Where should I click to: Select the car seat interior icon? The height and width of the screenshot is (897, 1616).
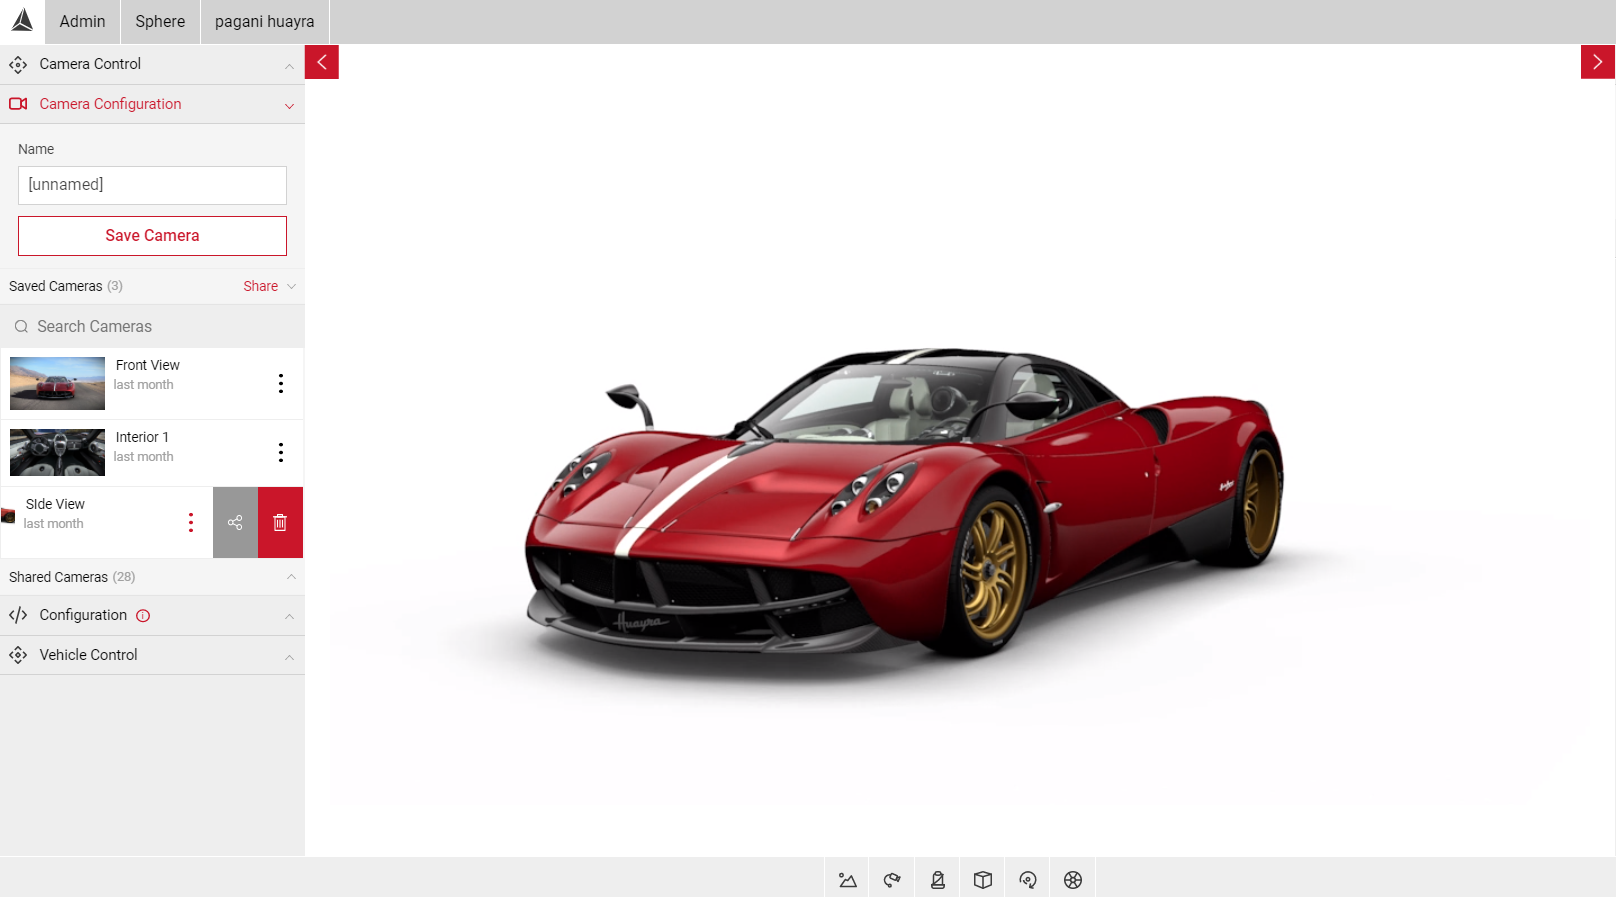pos(937,880)
